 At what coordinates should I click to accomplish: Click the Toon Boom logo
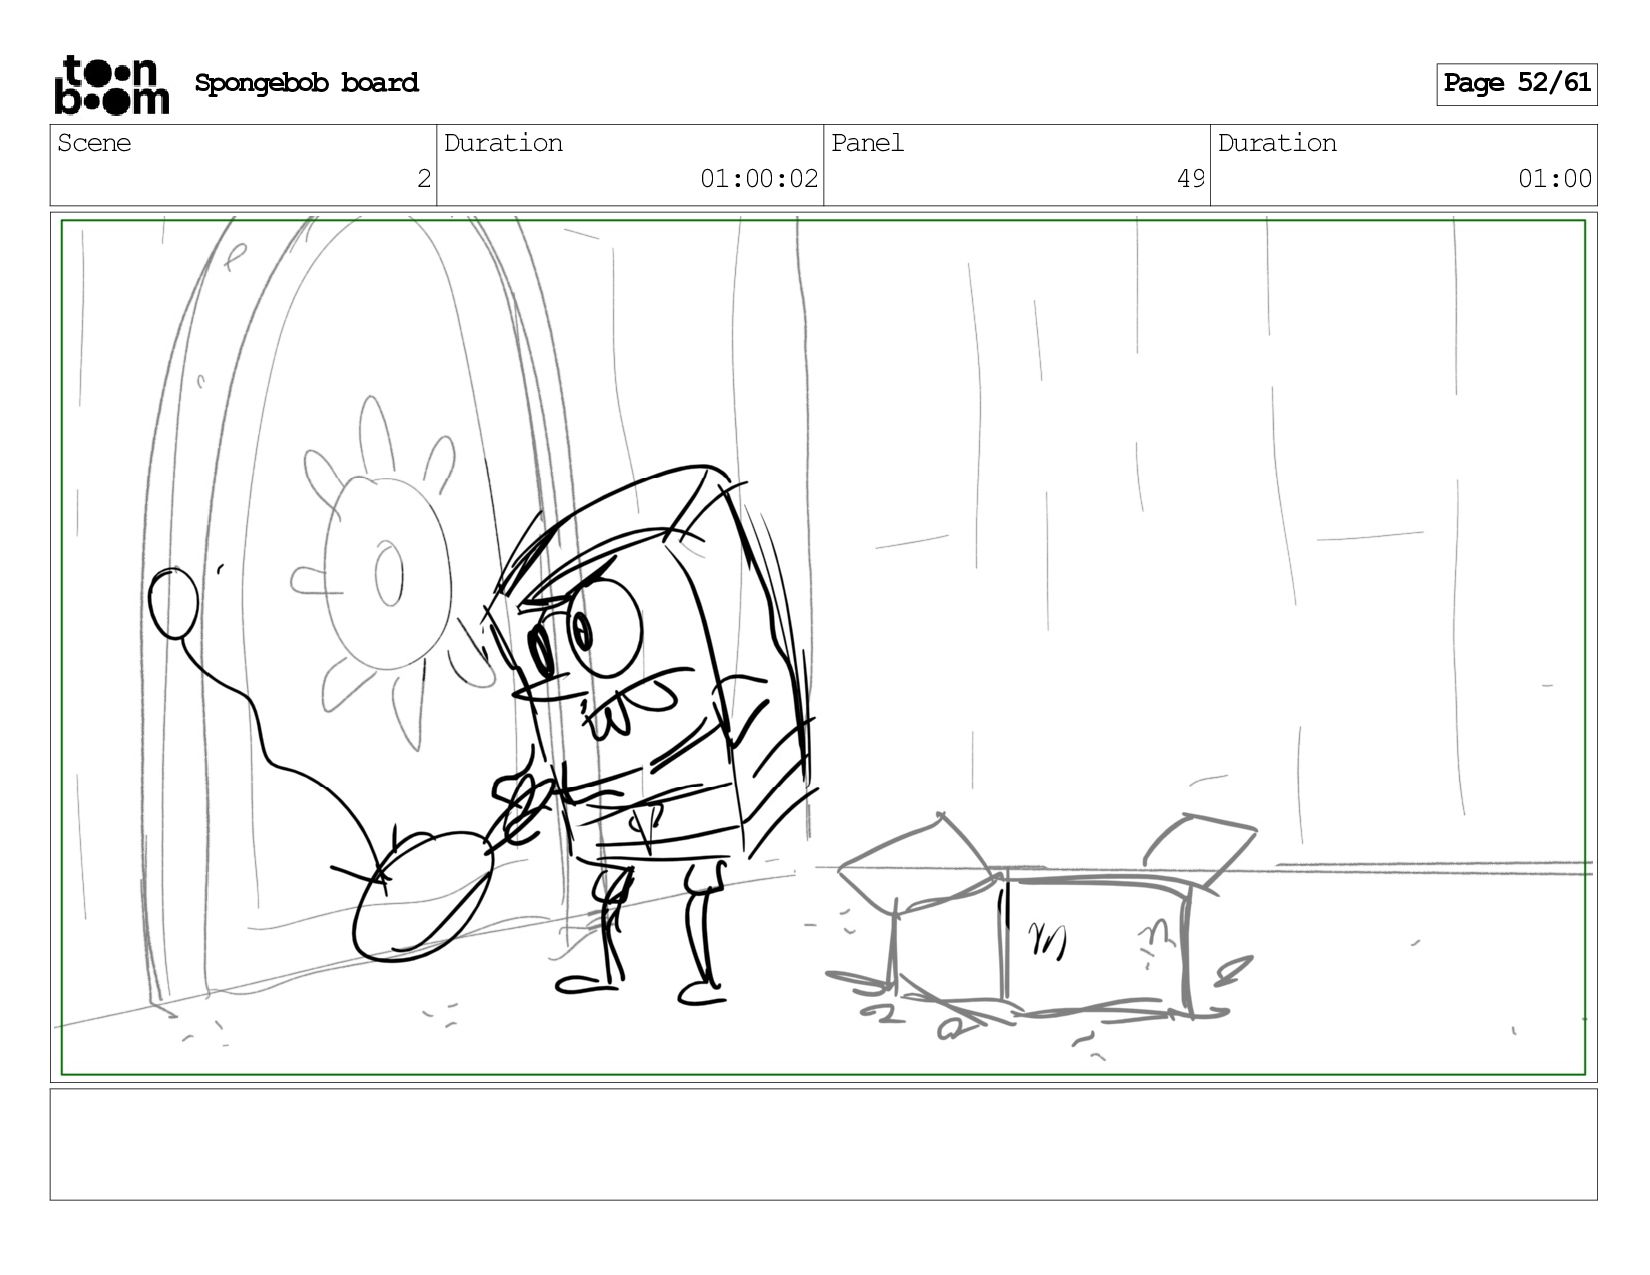coord(111,84)
